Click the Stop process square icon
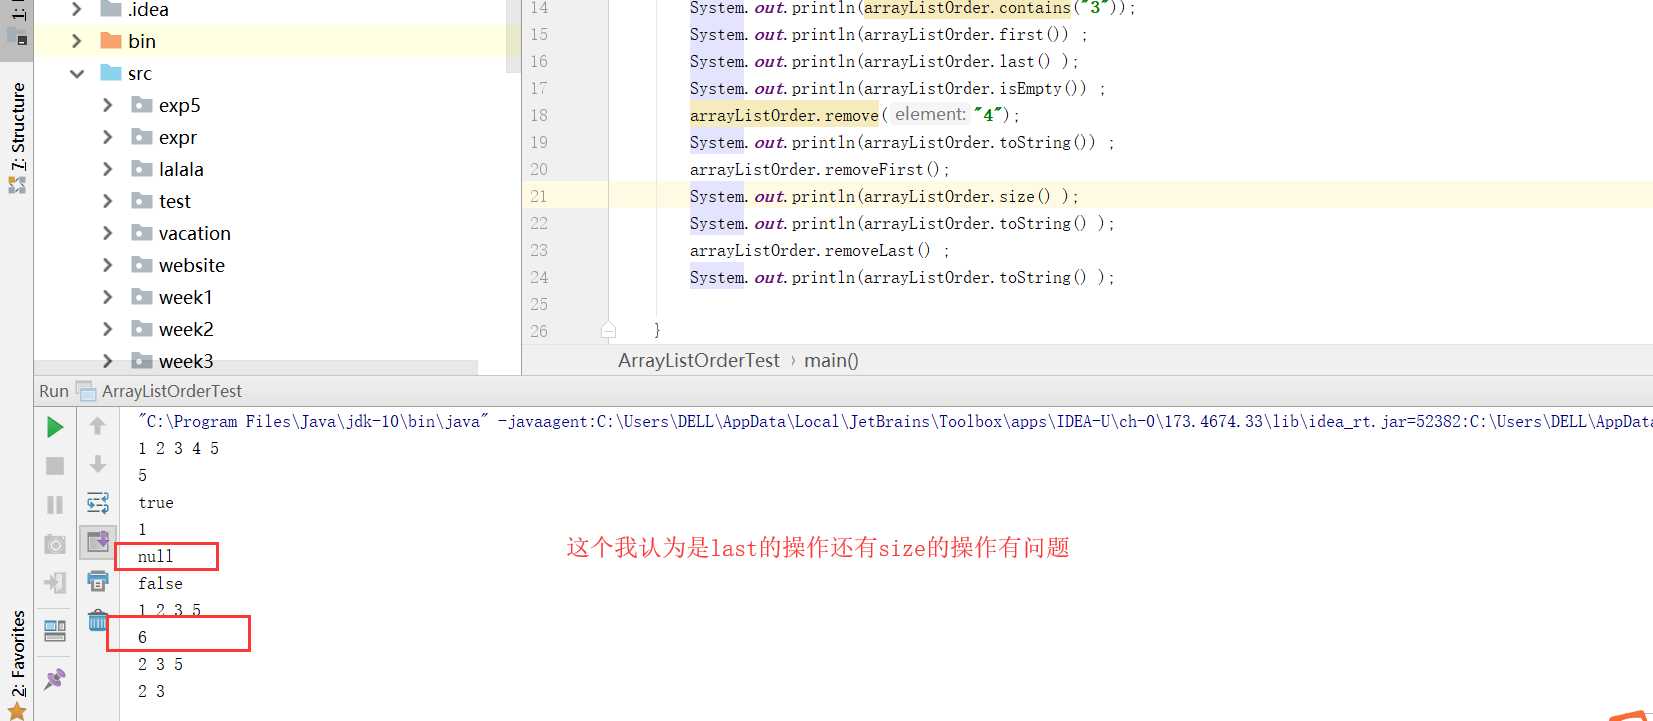The image size is (1653, 721). [55, 466]
